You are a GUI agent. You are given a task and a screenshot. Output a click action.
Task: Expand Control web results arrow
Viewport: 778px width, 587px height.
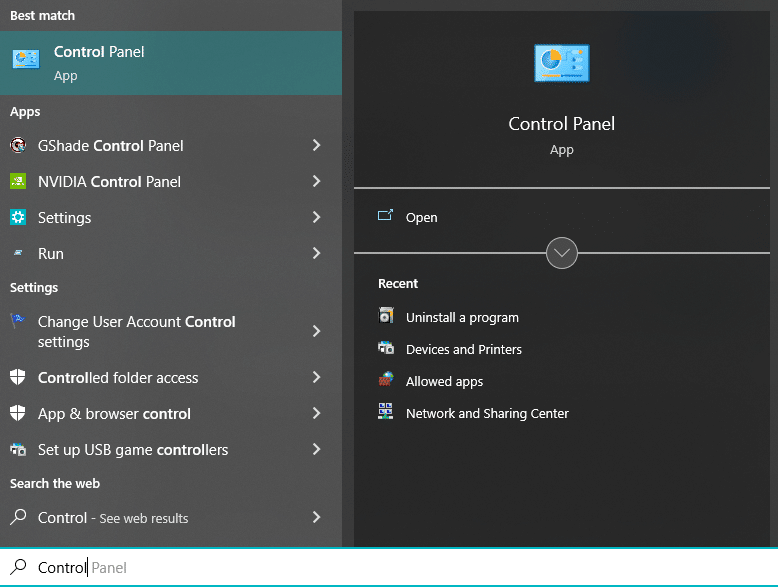(x=316, y=517)
